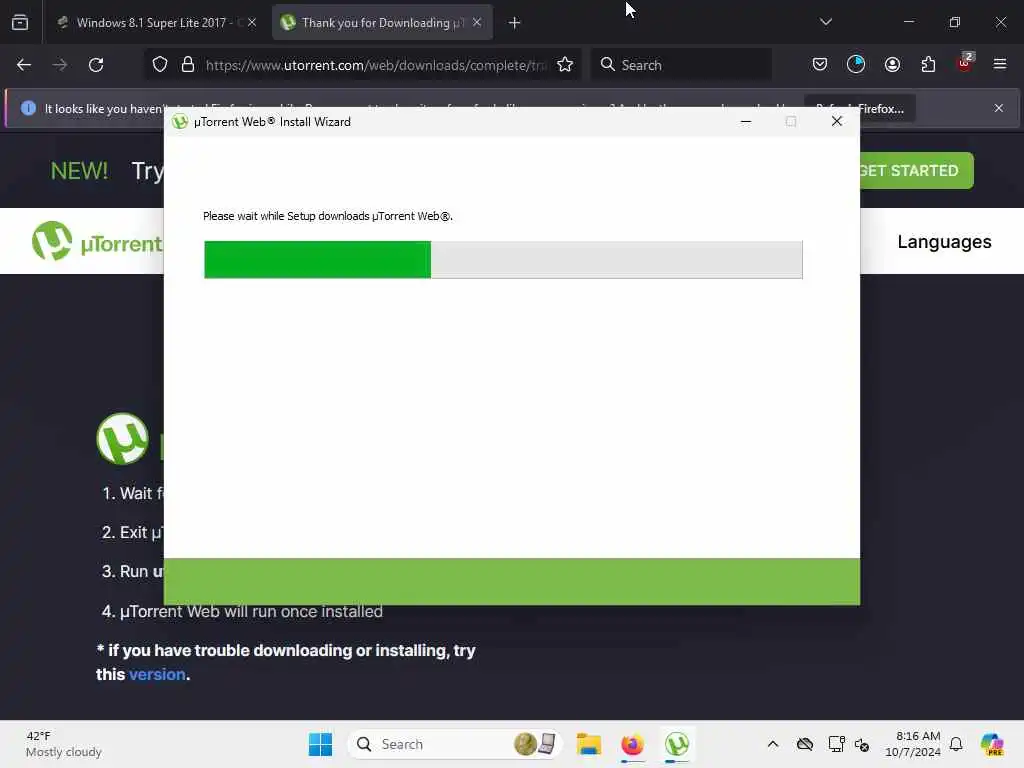
Task: Open the weather widget showing 42°F
Action: point(64,744)
